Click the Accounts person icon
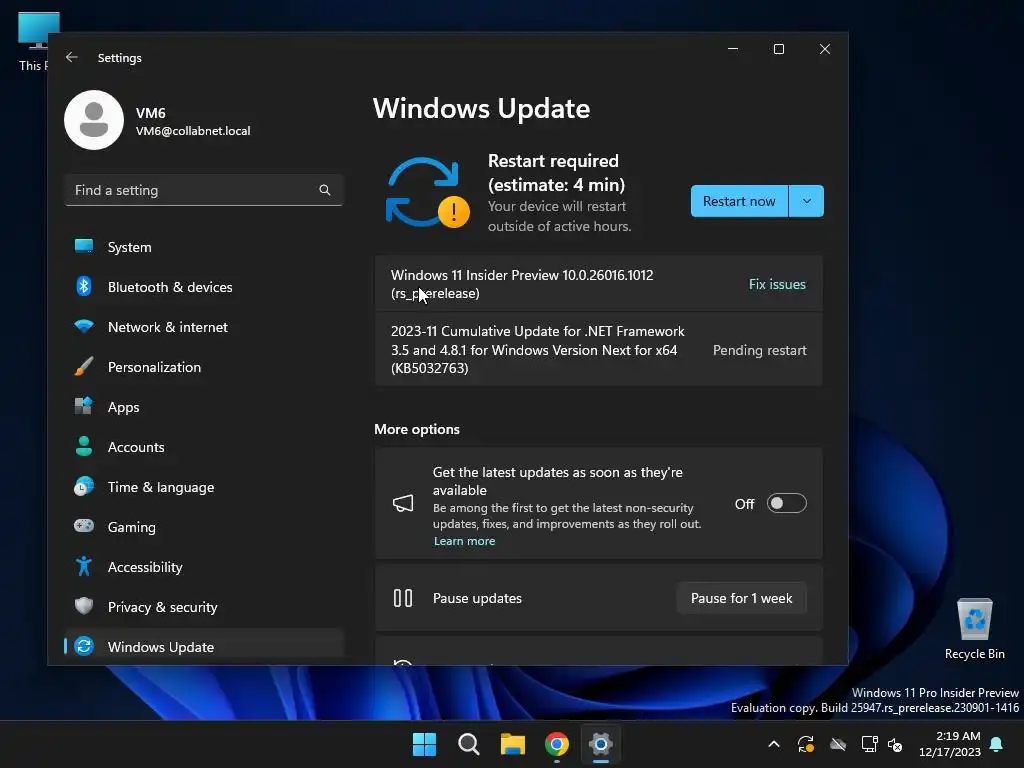Image resolution: width=1024 pixels, height=768 pixels. click(84, 446)
